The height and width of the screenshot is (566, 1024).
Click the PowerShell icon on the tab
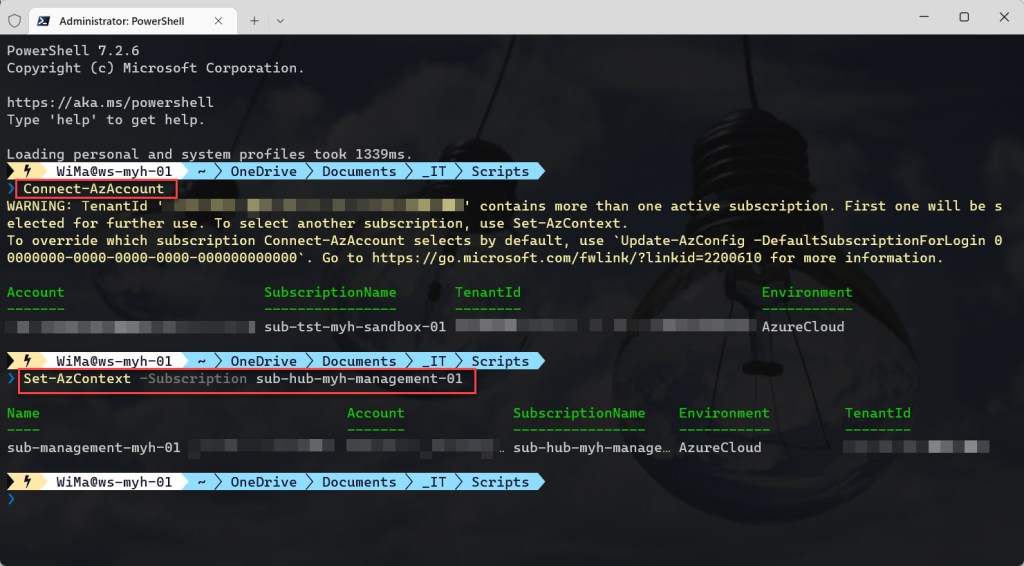point(44,20)
